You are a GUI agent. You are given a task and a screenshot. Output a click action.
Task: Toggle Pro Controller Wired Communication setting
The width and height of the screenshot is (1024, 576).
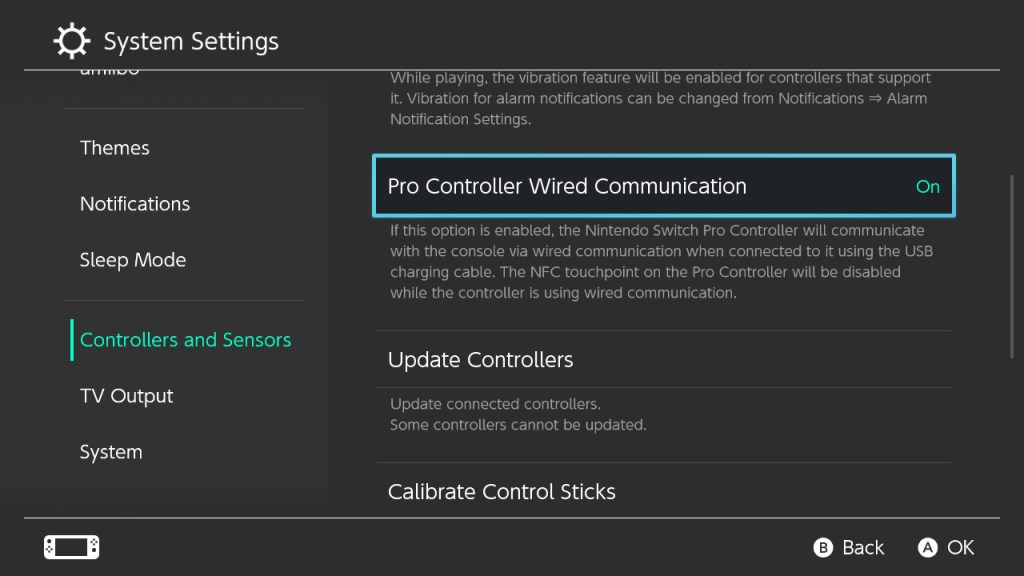pos(663,186)
